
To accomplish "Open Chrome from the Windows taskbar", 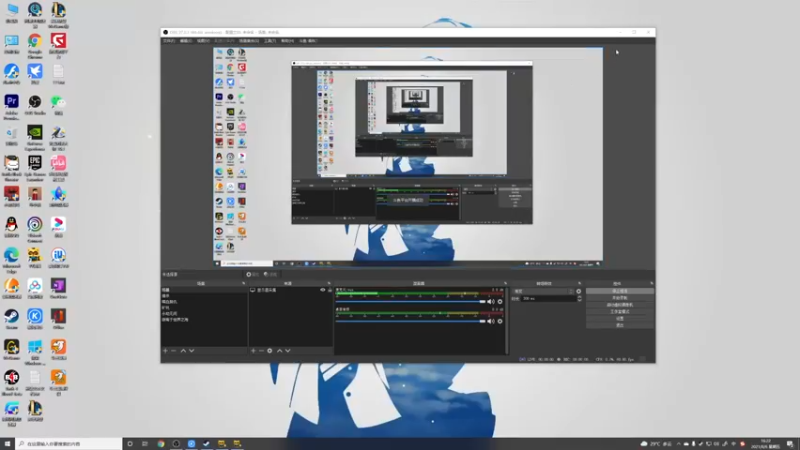I will [x=161, y=444].
